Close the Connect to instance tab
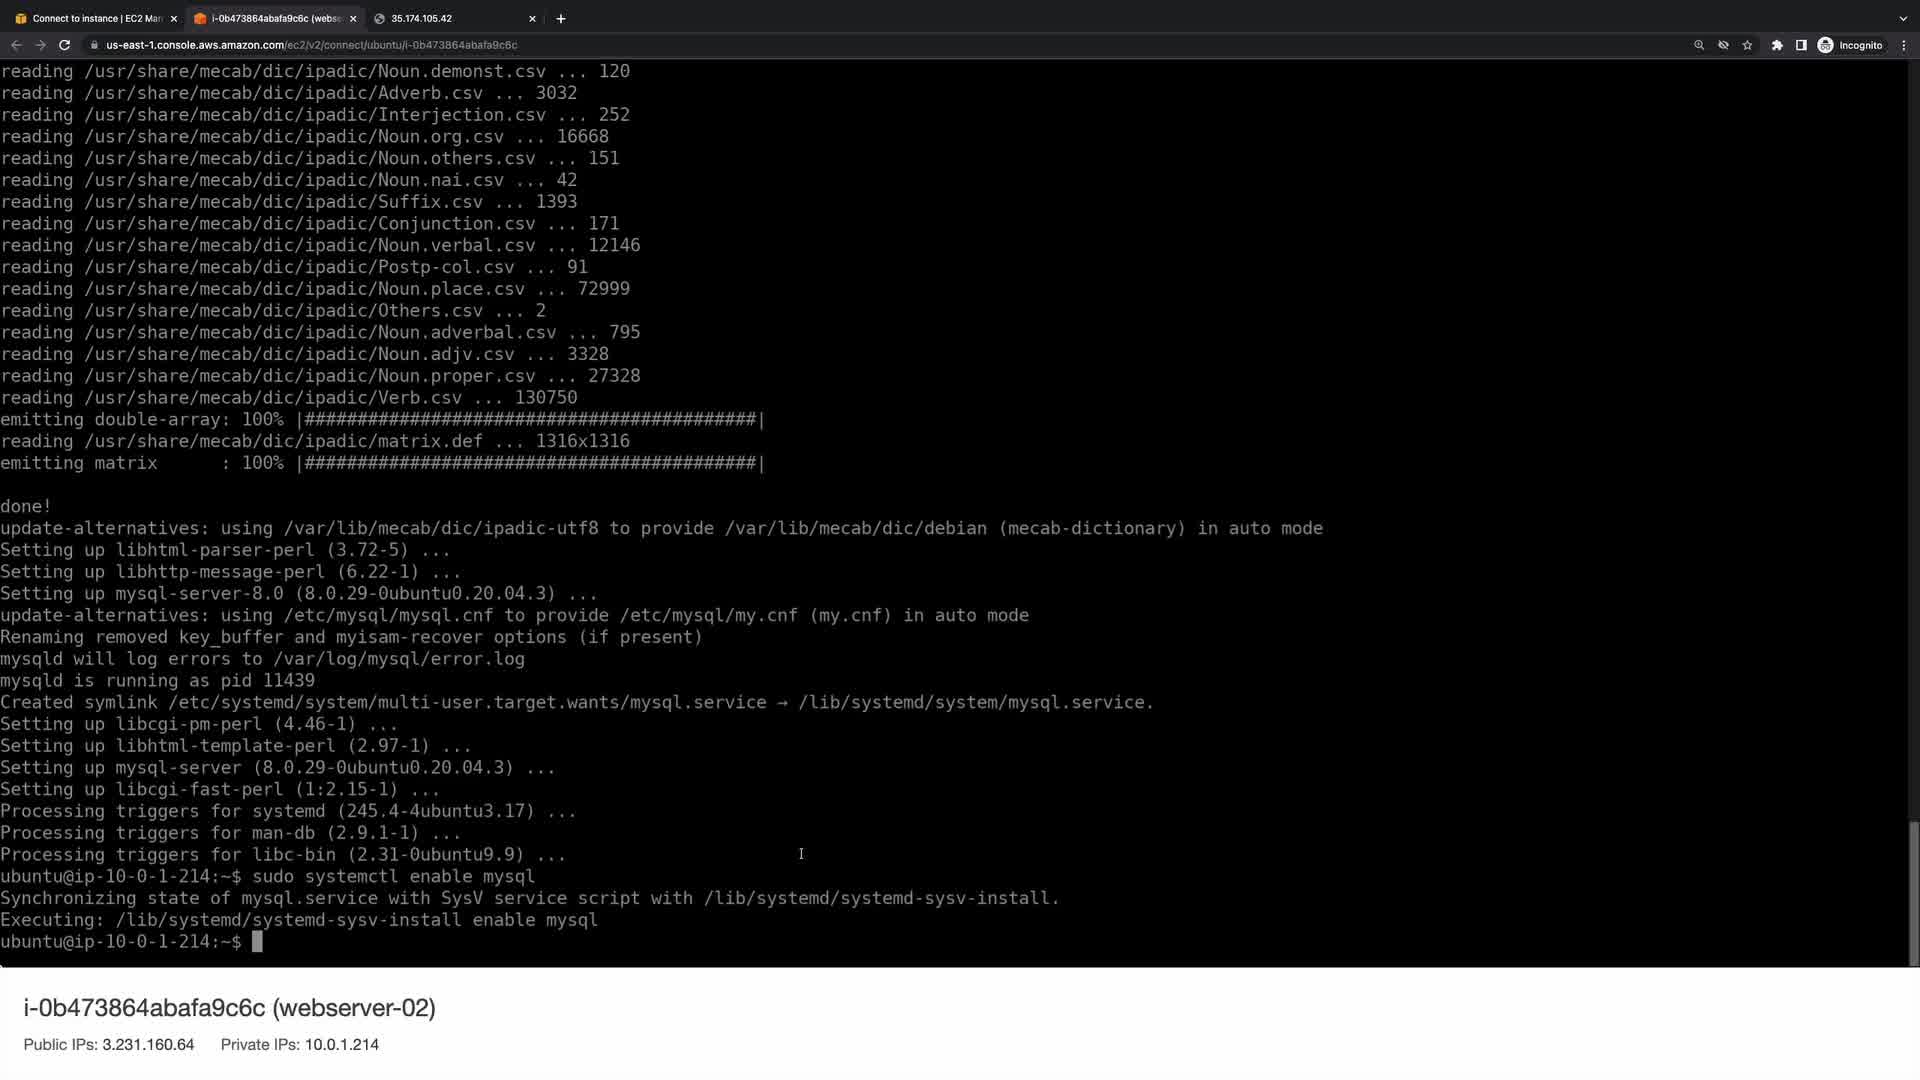The width and height of the screenshot is (1920, 1080). pyautogui.click(x=173, y=18)
